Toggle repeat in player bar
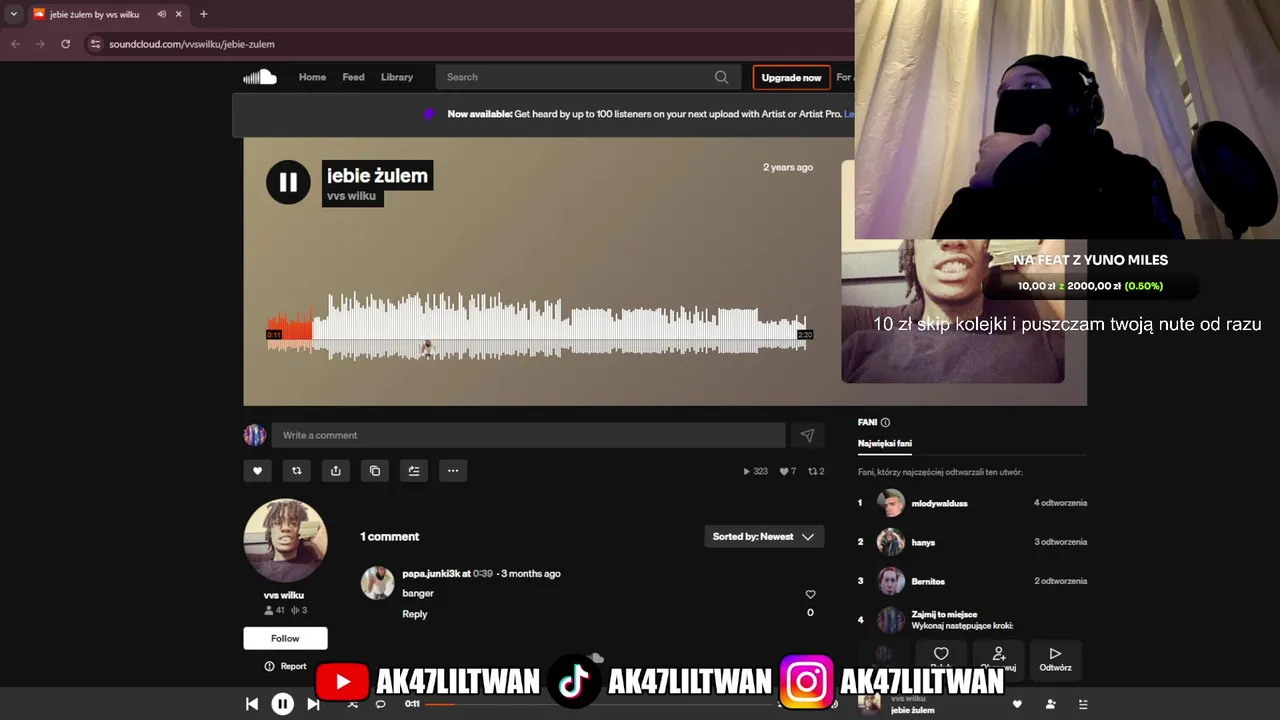 [380, 704]
